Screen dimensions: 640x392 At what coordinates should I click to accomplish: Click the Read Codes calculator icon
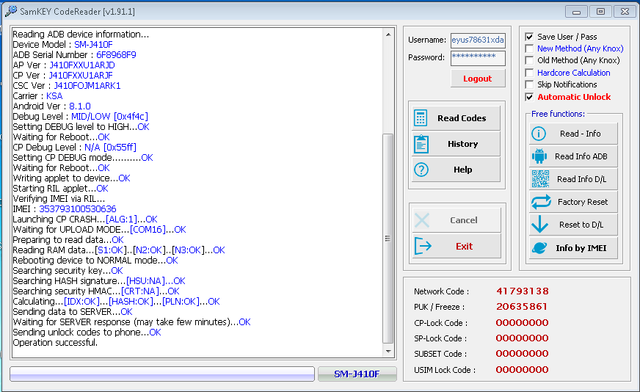[420, 118]
